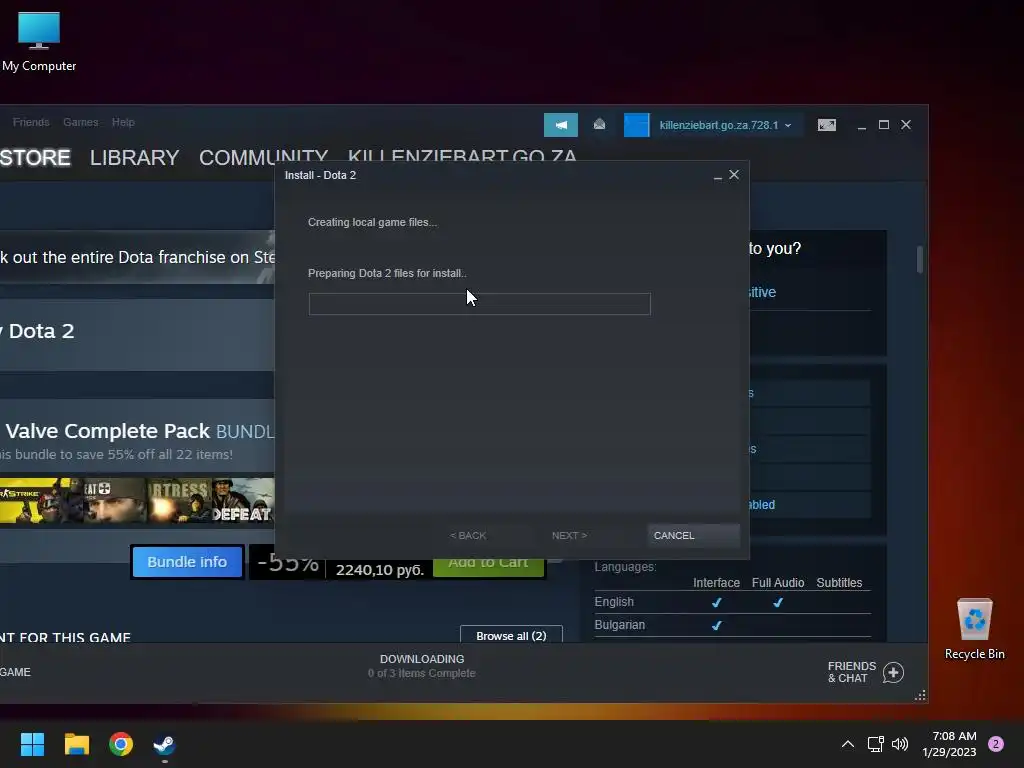Viewport: 1024px width, 768px height.
Task: Minimize the Steam main window
Action: (861, 125)
